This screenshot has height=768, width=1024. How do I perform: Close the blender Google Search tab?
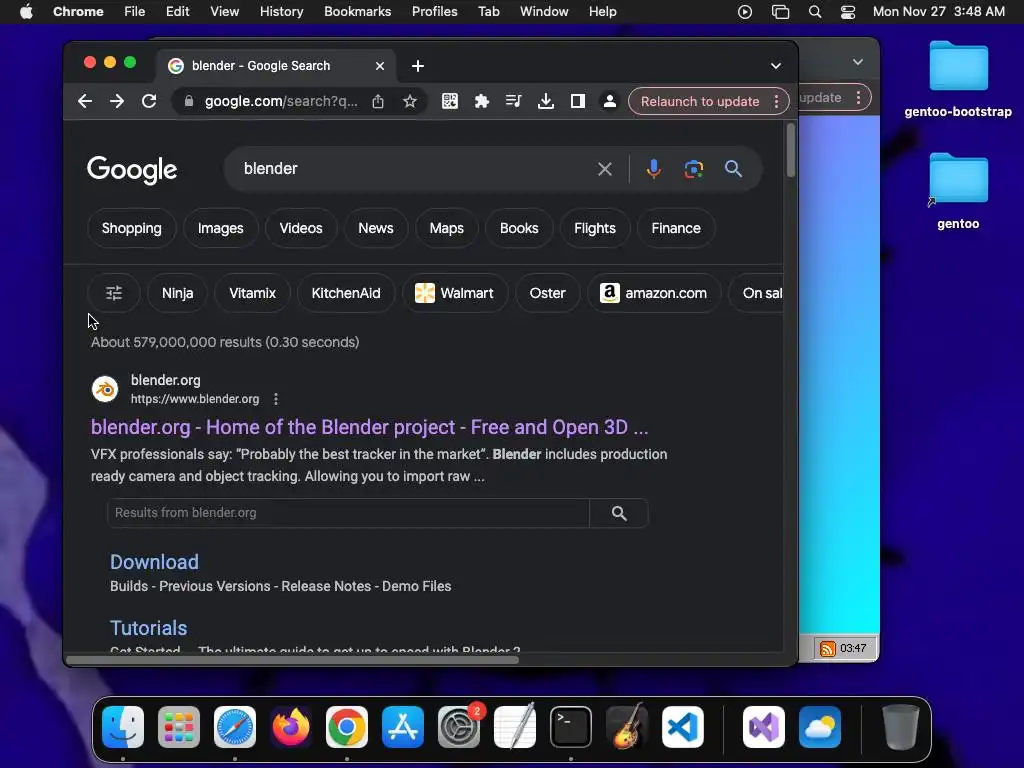380,66
